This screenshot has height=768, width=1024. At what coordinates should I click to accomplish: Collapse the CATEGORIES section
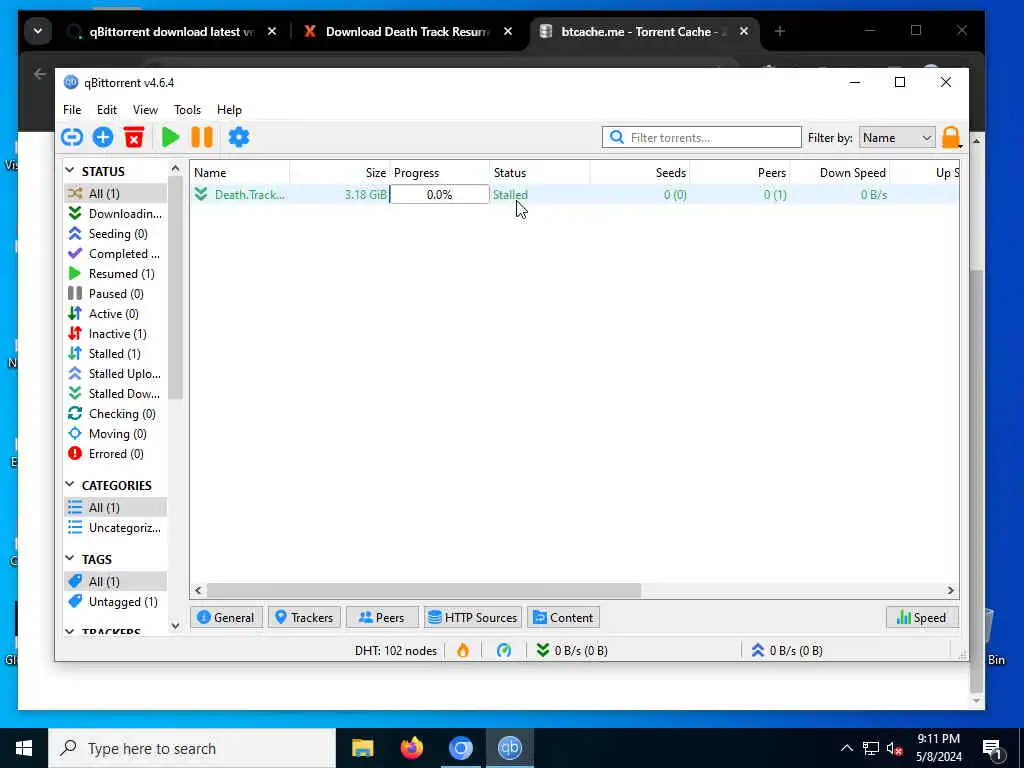point(70,485)
